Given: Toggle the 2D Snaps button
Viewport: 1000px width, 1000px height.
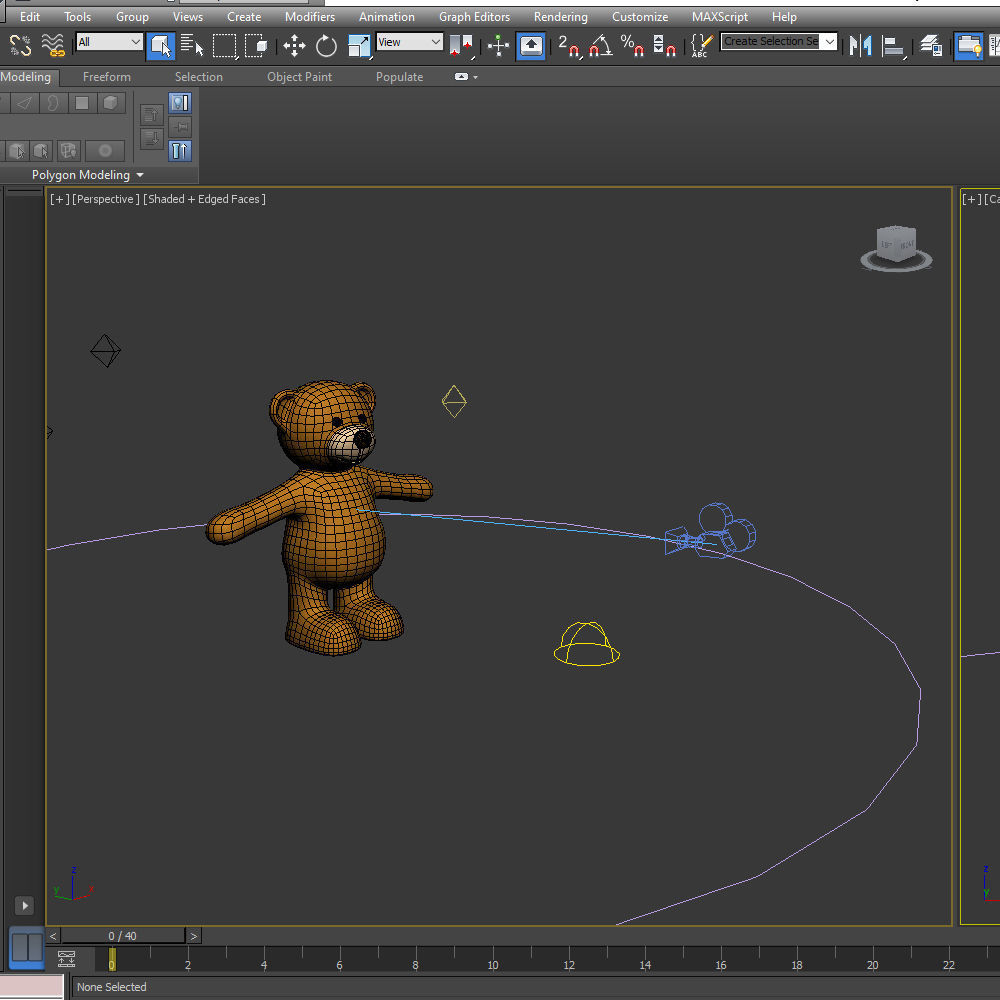Looking at the screenshot, I should tap(568, 45).
